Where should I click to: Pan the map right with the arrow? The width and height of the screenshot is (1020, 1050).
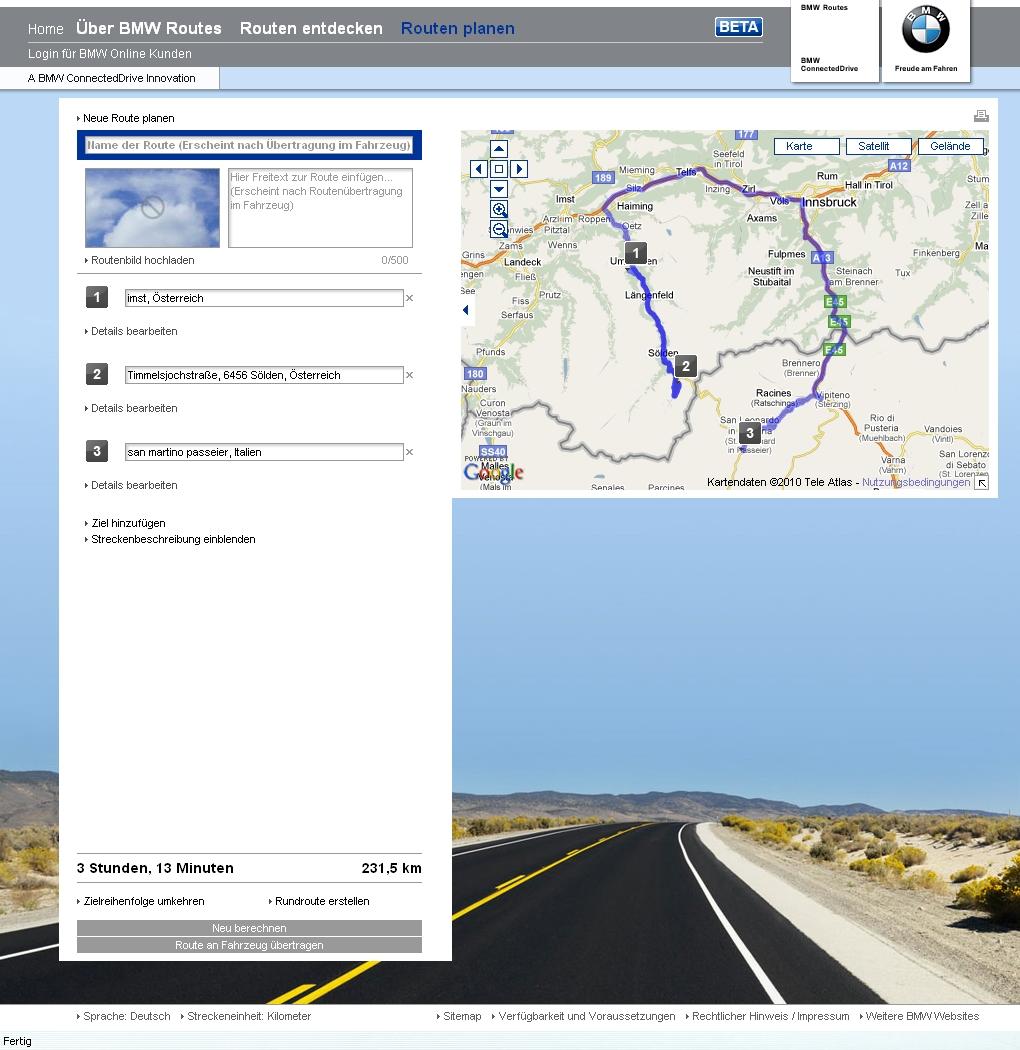pyautogui.click(x=519, y=169)
